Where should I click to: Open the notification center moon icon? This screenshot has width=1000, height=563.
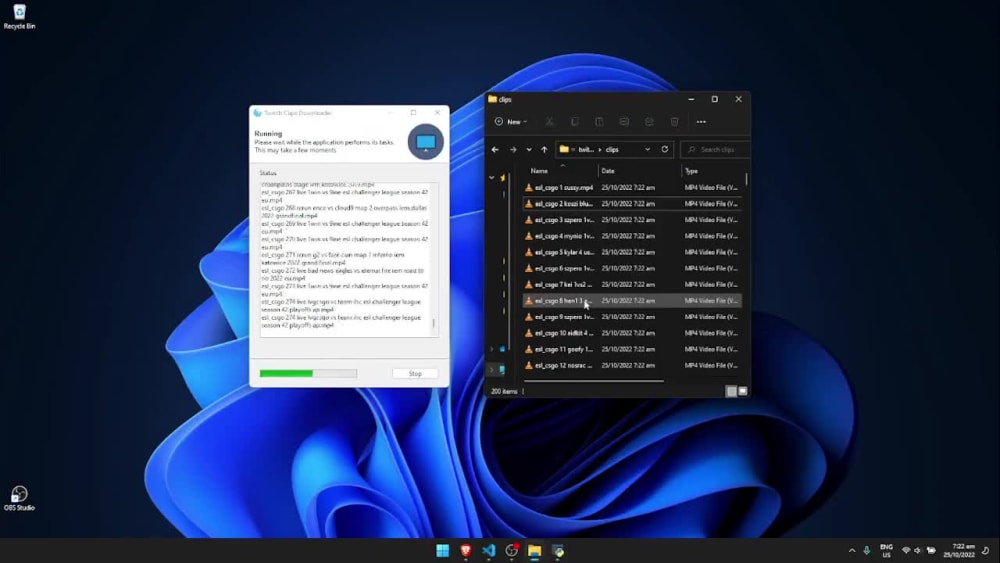coord(986,551)
